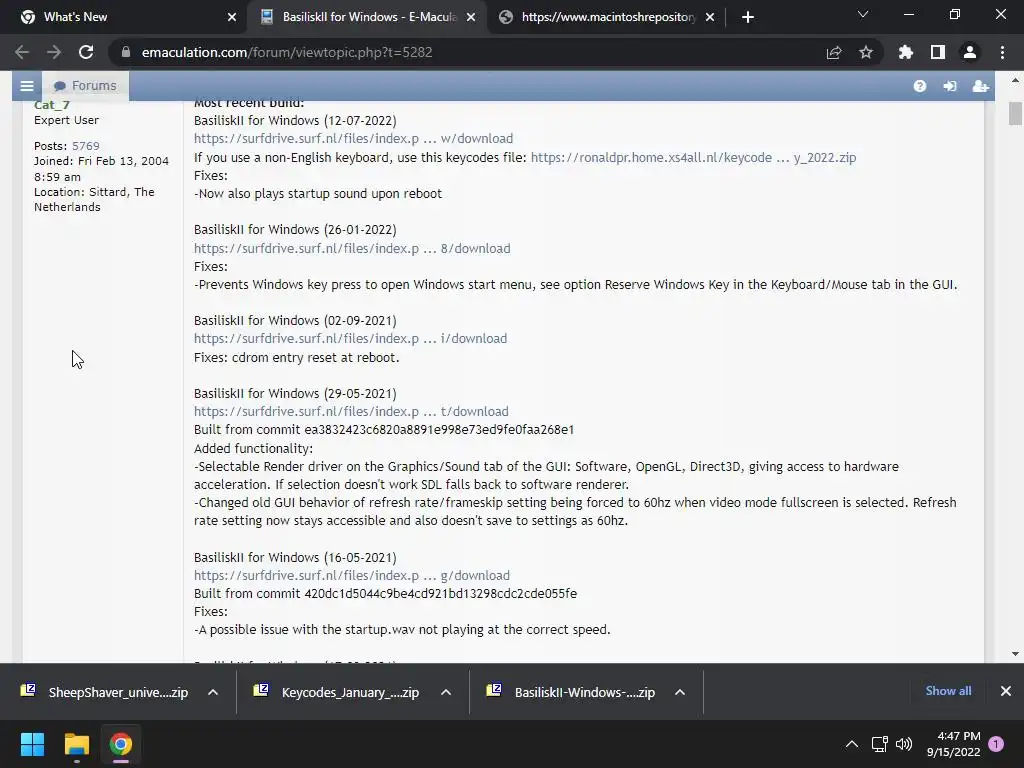The image size is (1024, 768).
Task: Open the tab search dropdown arrow
Action: (863, 14)
